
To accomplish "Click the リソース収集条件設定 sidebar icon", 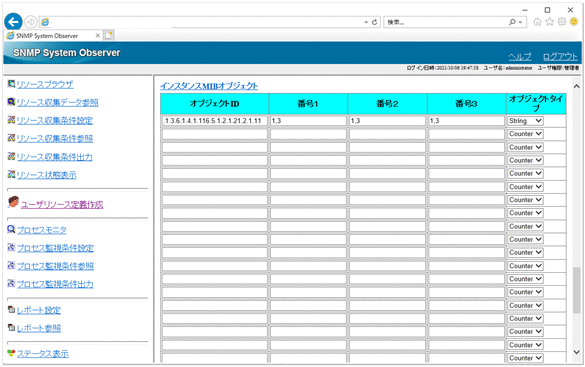I will pyautogui.click(x=11, y=120).
